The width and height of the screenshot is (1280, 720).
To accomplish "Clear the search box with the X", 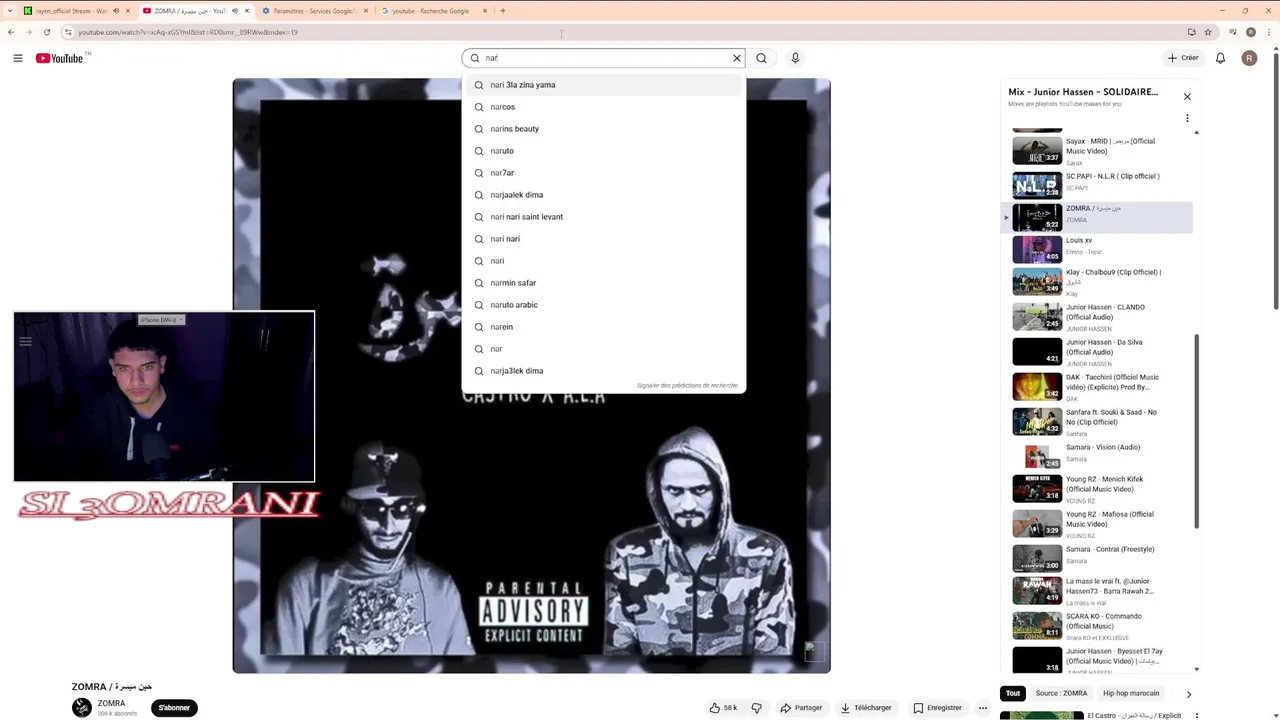I will [x=737, y=58].
